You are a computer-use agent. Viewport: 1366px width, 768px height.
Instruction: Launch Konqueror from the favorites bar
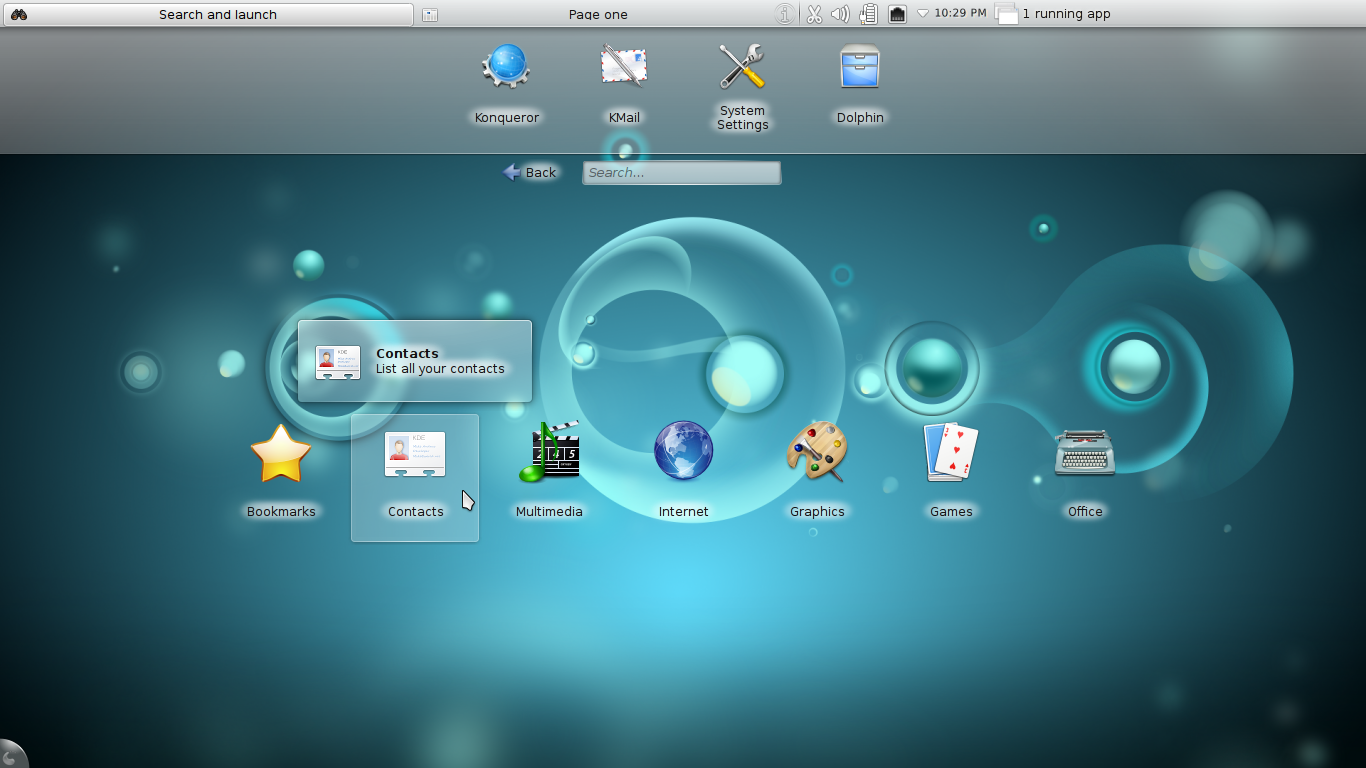pyautogui.click(x=506, y=66)
